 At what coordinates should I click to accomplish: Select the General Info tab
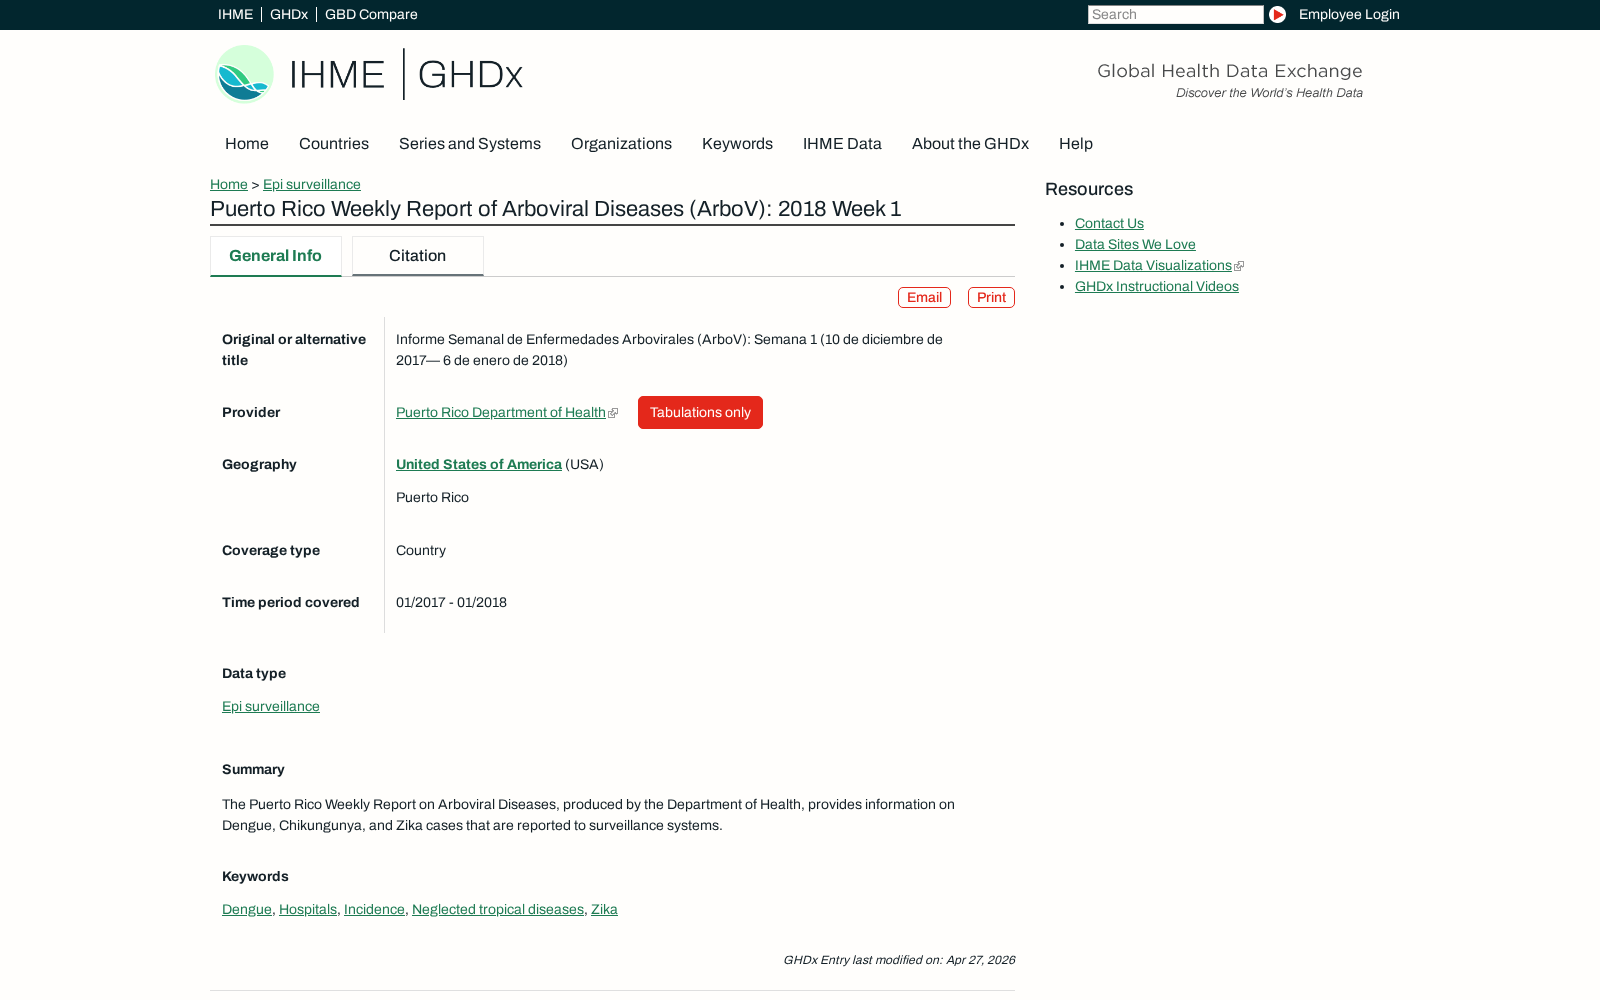pos(275,256)
